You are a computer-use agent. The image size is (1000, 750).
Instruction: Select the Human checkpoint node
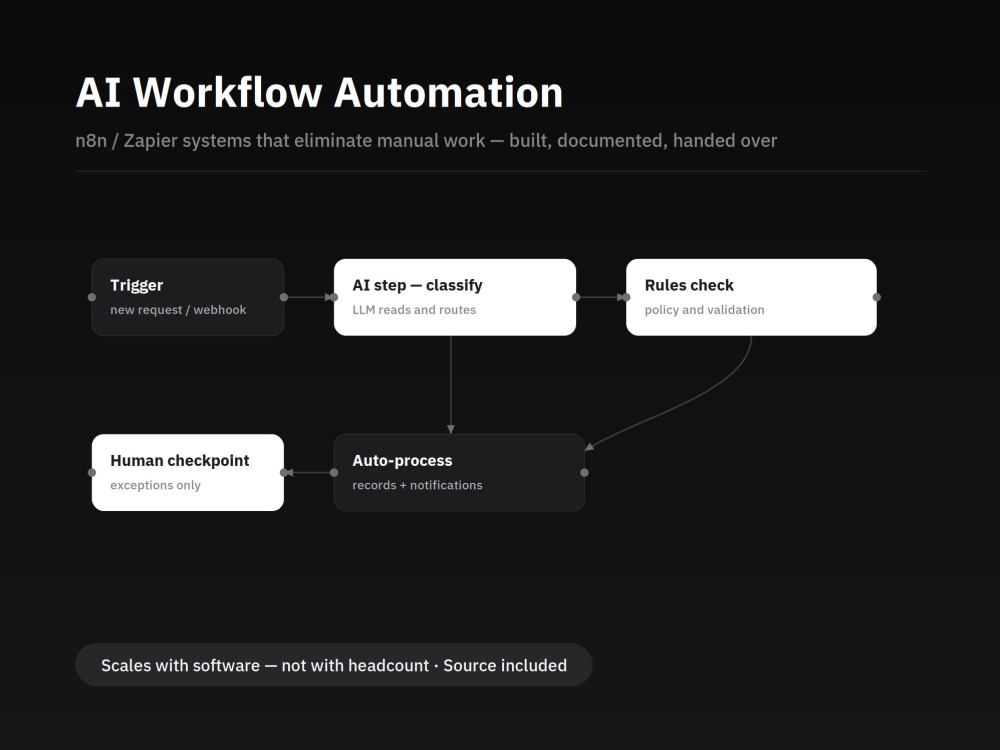pos(188,473)
